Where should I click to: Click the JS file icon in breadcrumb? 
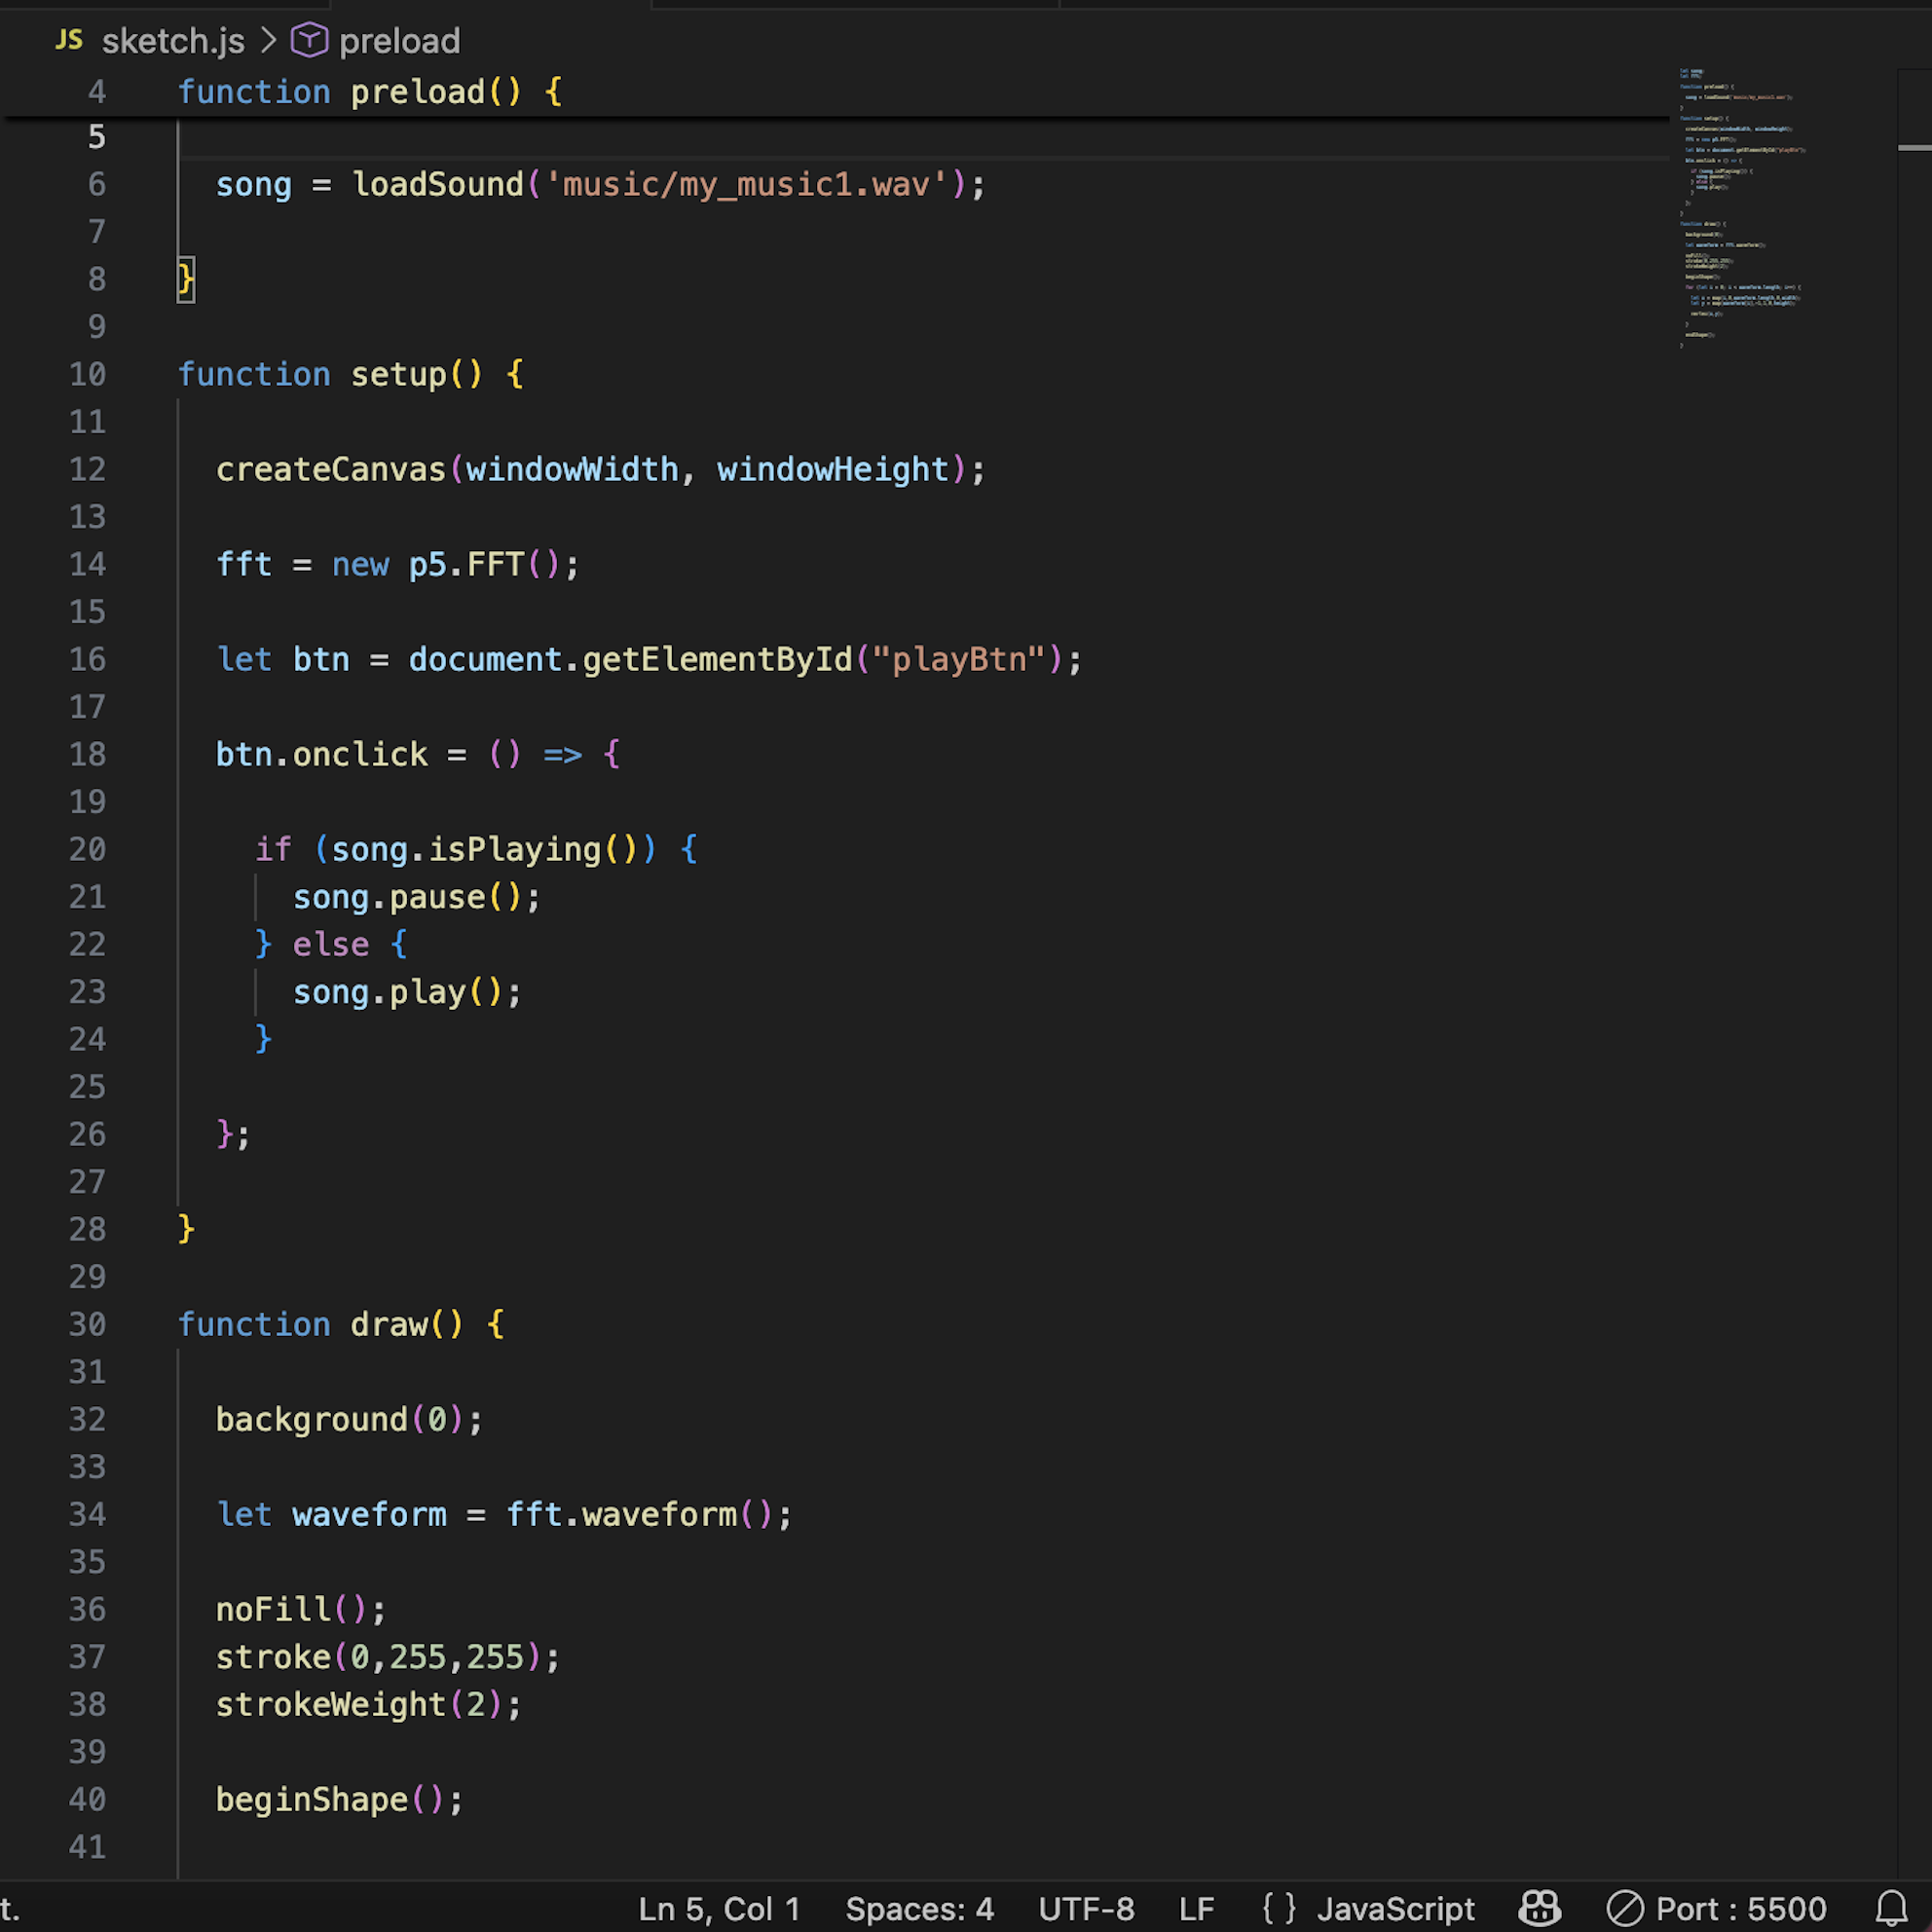pyautogui.click(x=69, y=40)
